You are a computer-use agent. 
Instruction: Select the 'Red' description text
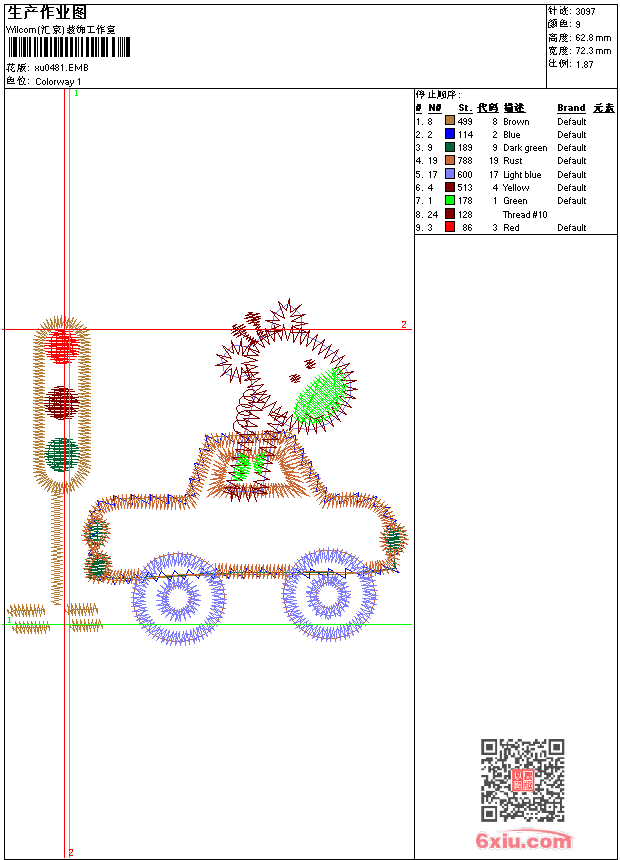[x=511, y=228]
